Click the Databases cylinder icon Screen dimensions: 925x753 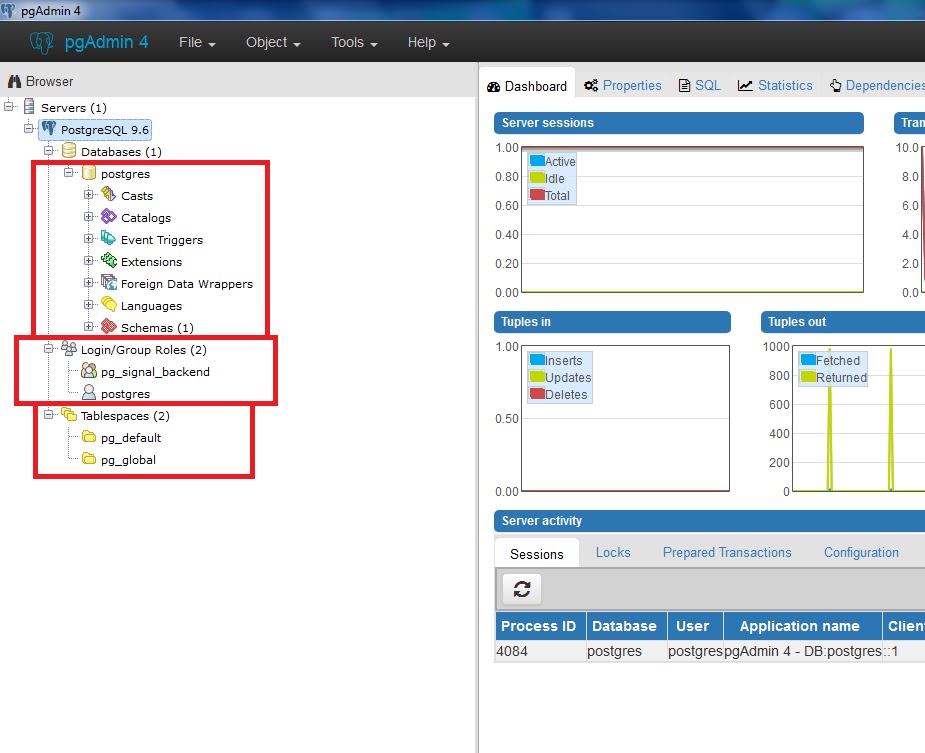click(69, 150)
